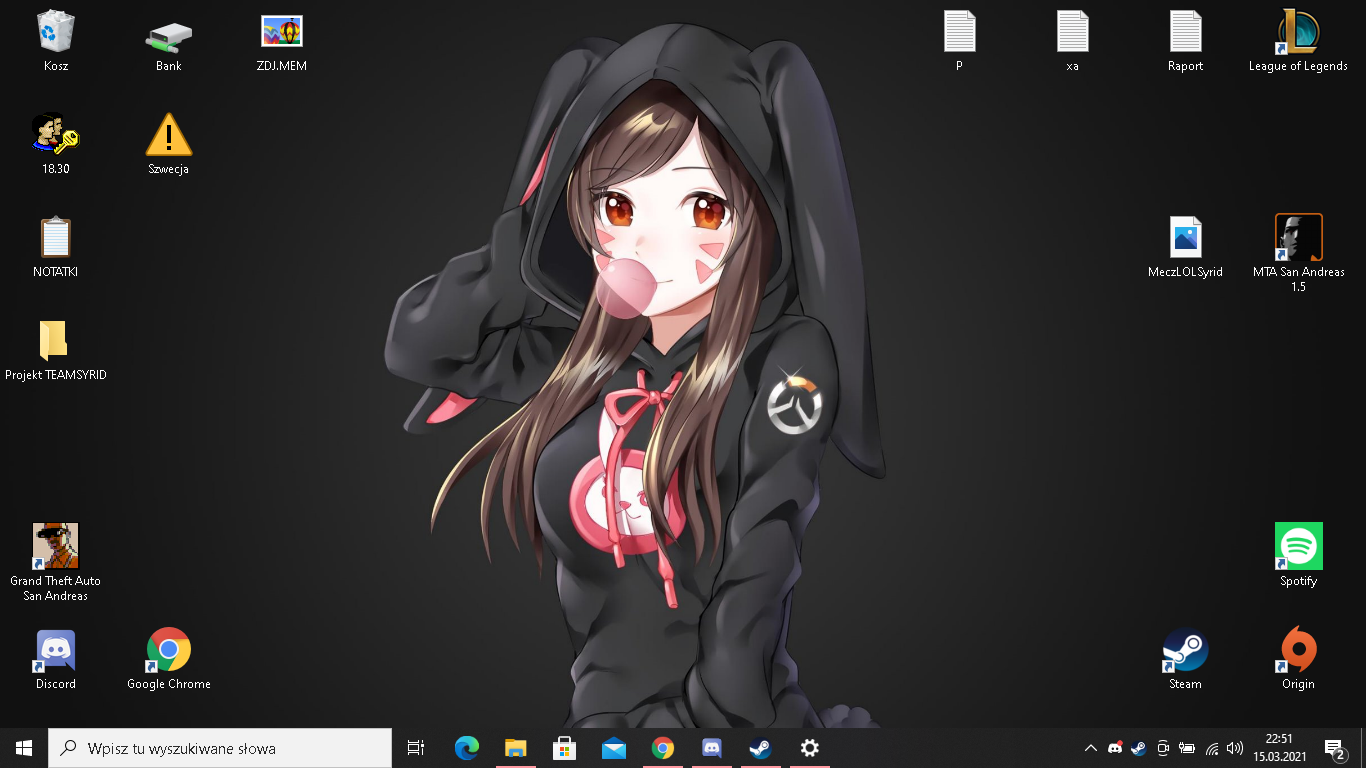
Task: Select Grand Theft Auto San Andreas shortcut
Action: tap(56, 562)
